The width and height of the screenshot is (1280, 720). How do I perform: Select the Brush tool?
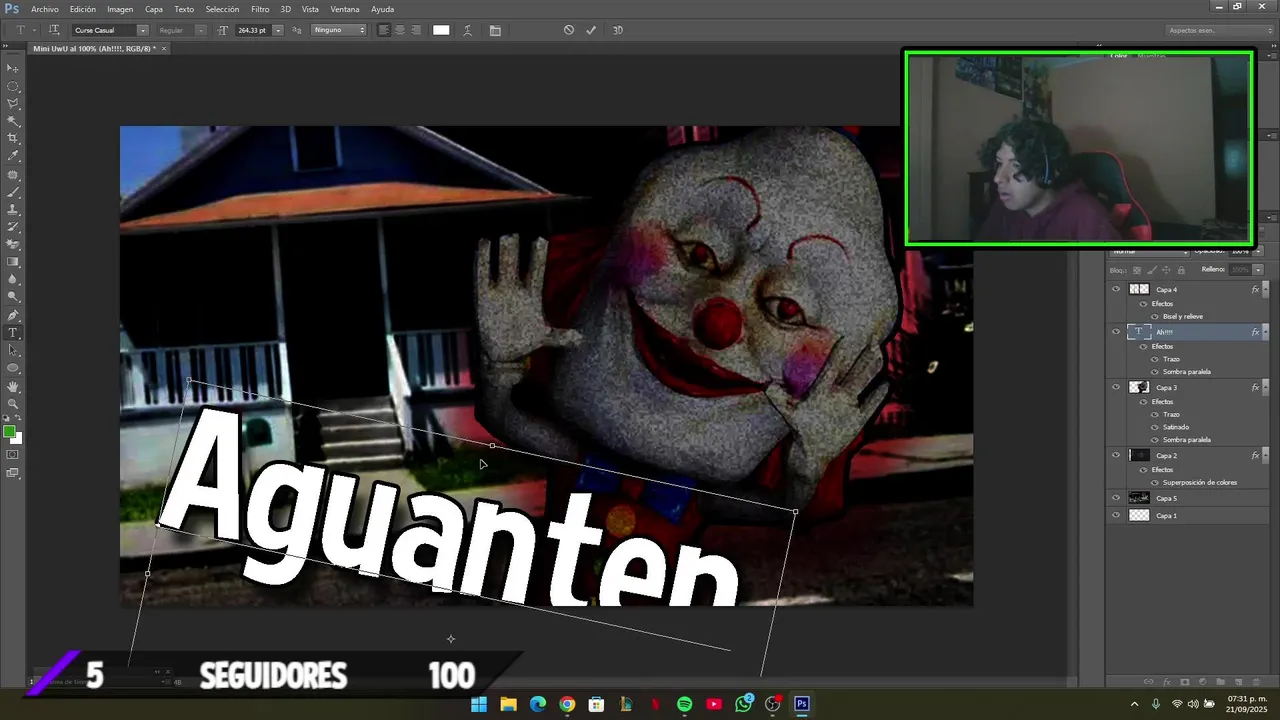tap(13, 191)
